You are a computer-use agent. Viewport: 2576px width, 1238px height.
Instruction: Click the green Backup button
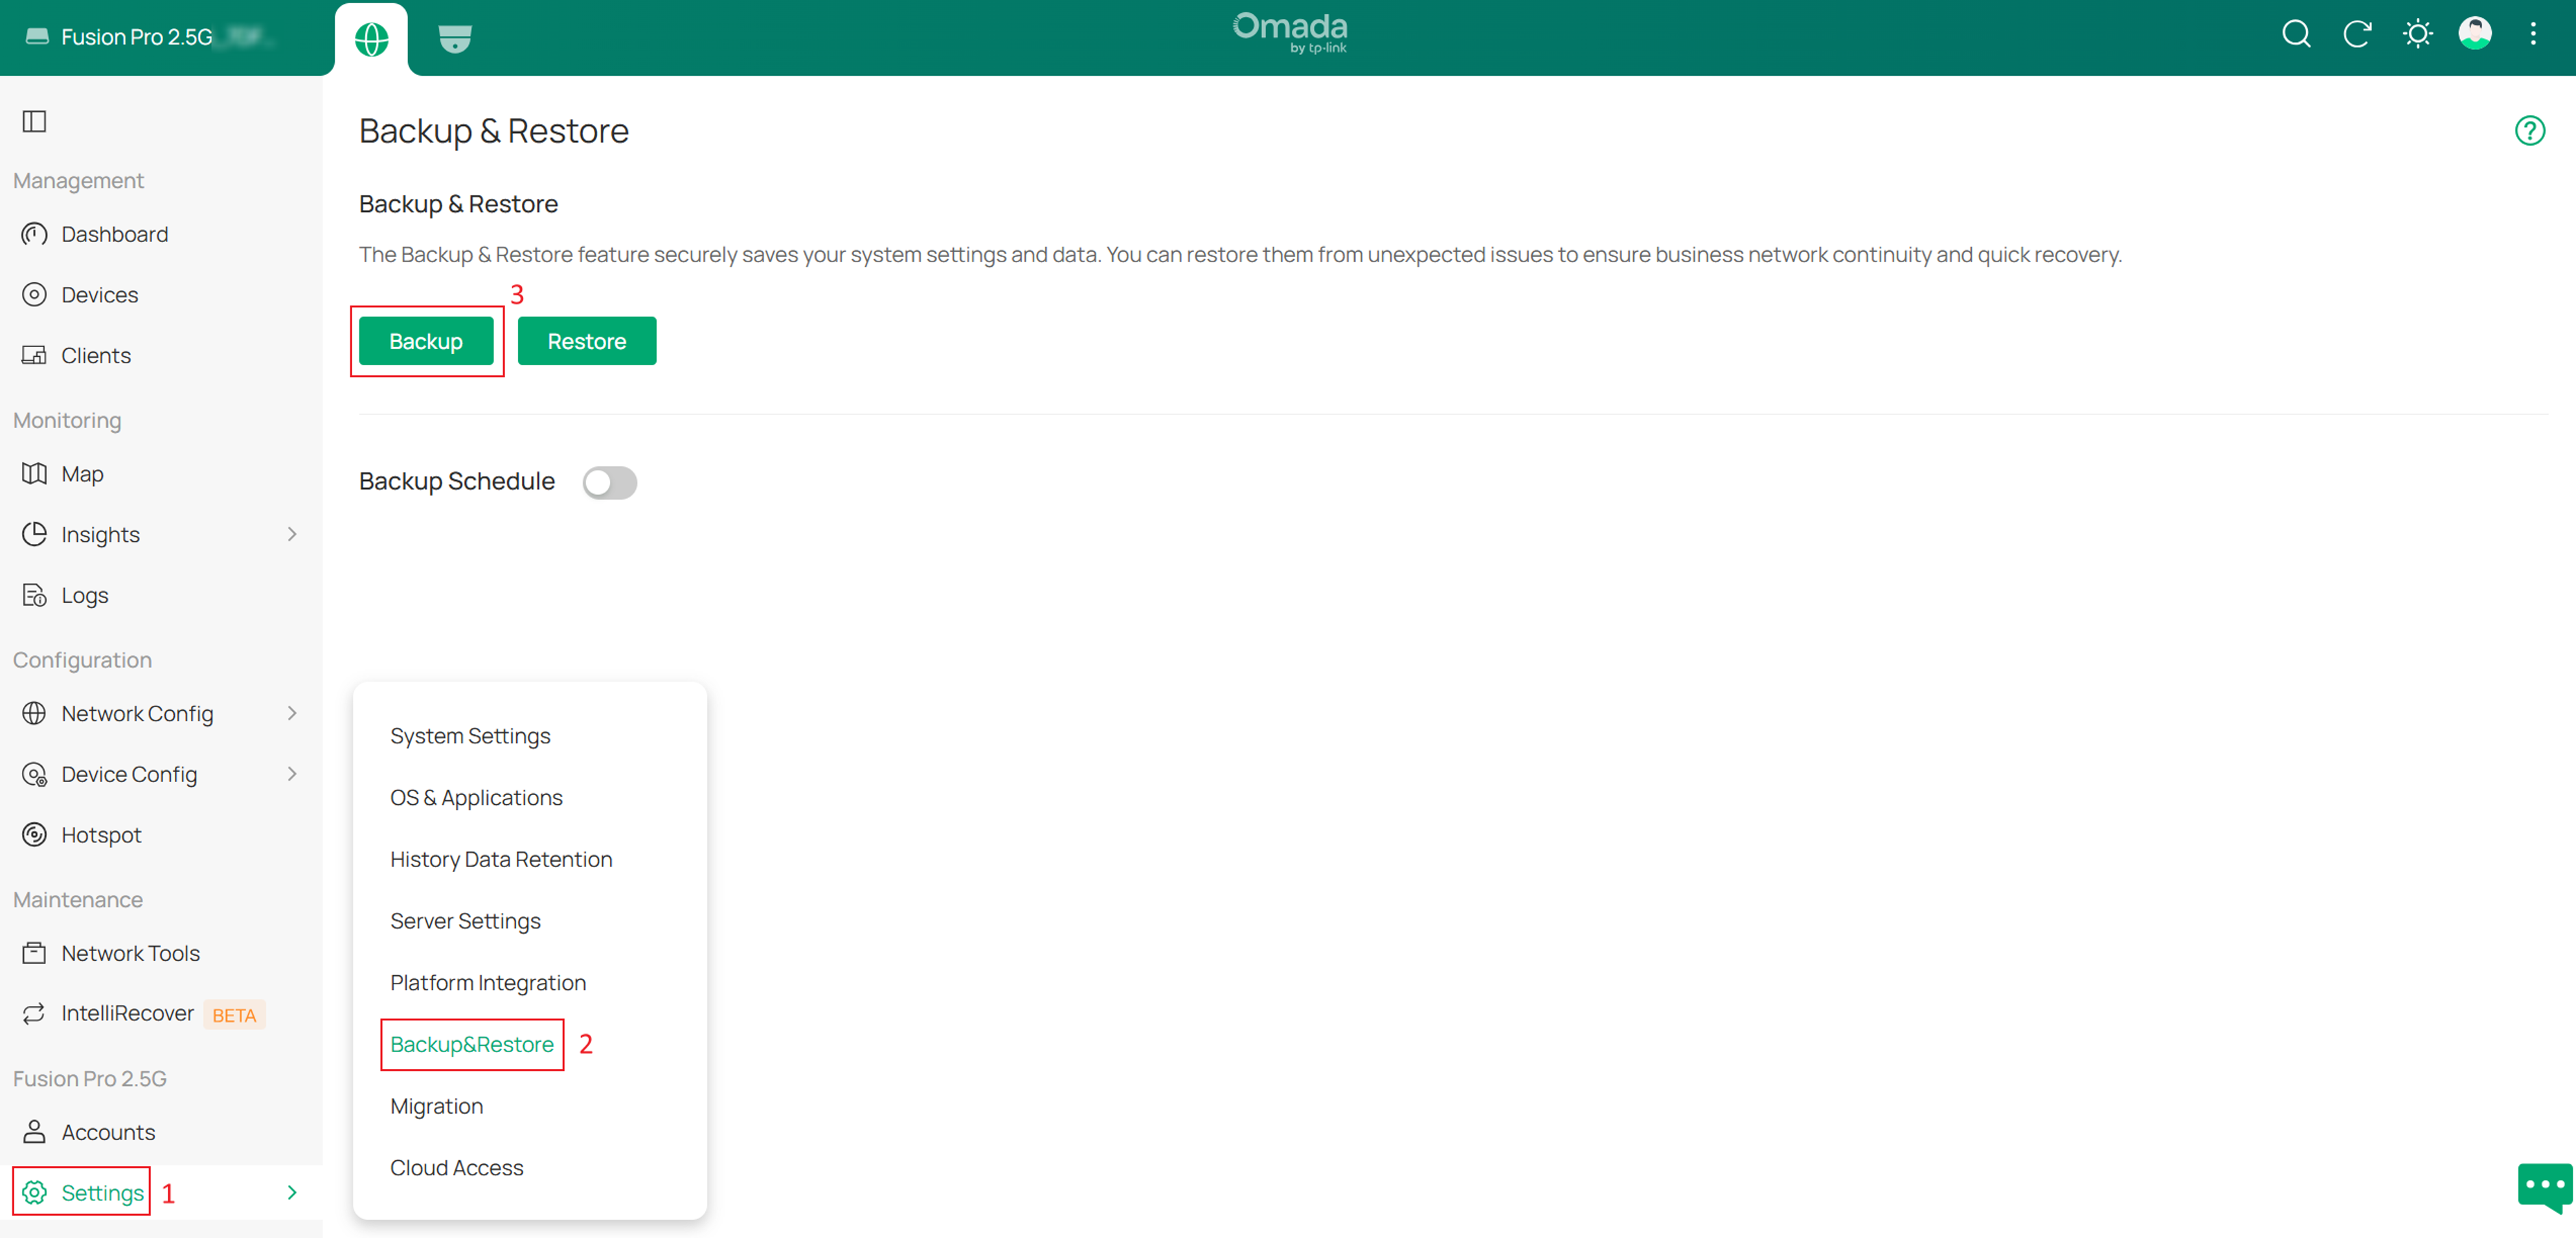[426, 341]
